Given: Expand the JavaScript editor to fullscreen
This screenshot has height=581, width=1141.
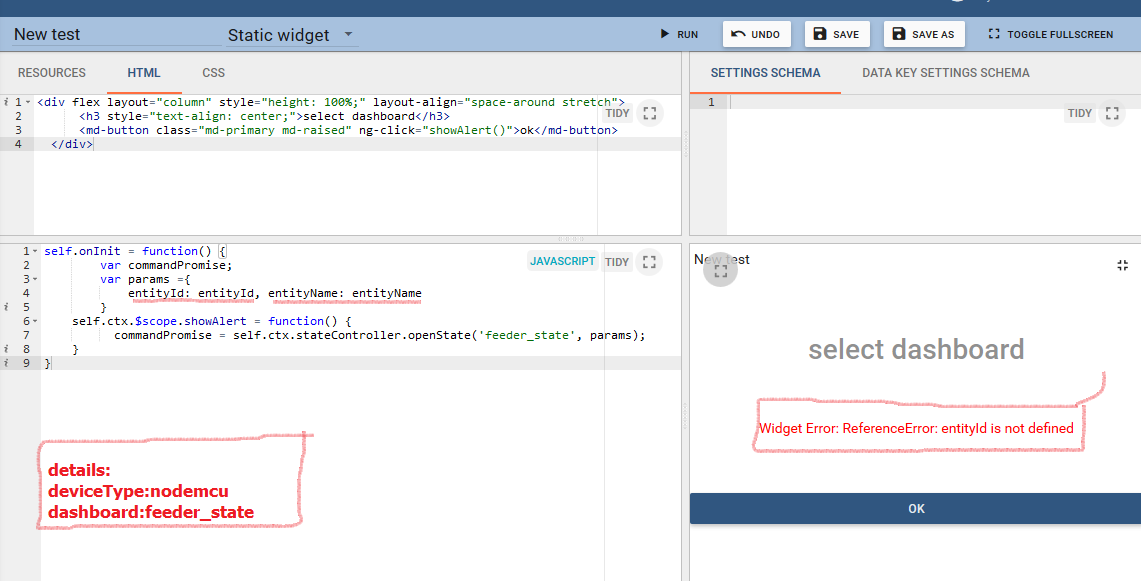Looking at the screenshot, I should pyautogui.click(x=650, y=261).
